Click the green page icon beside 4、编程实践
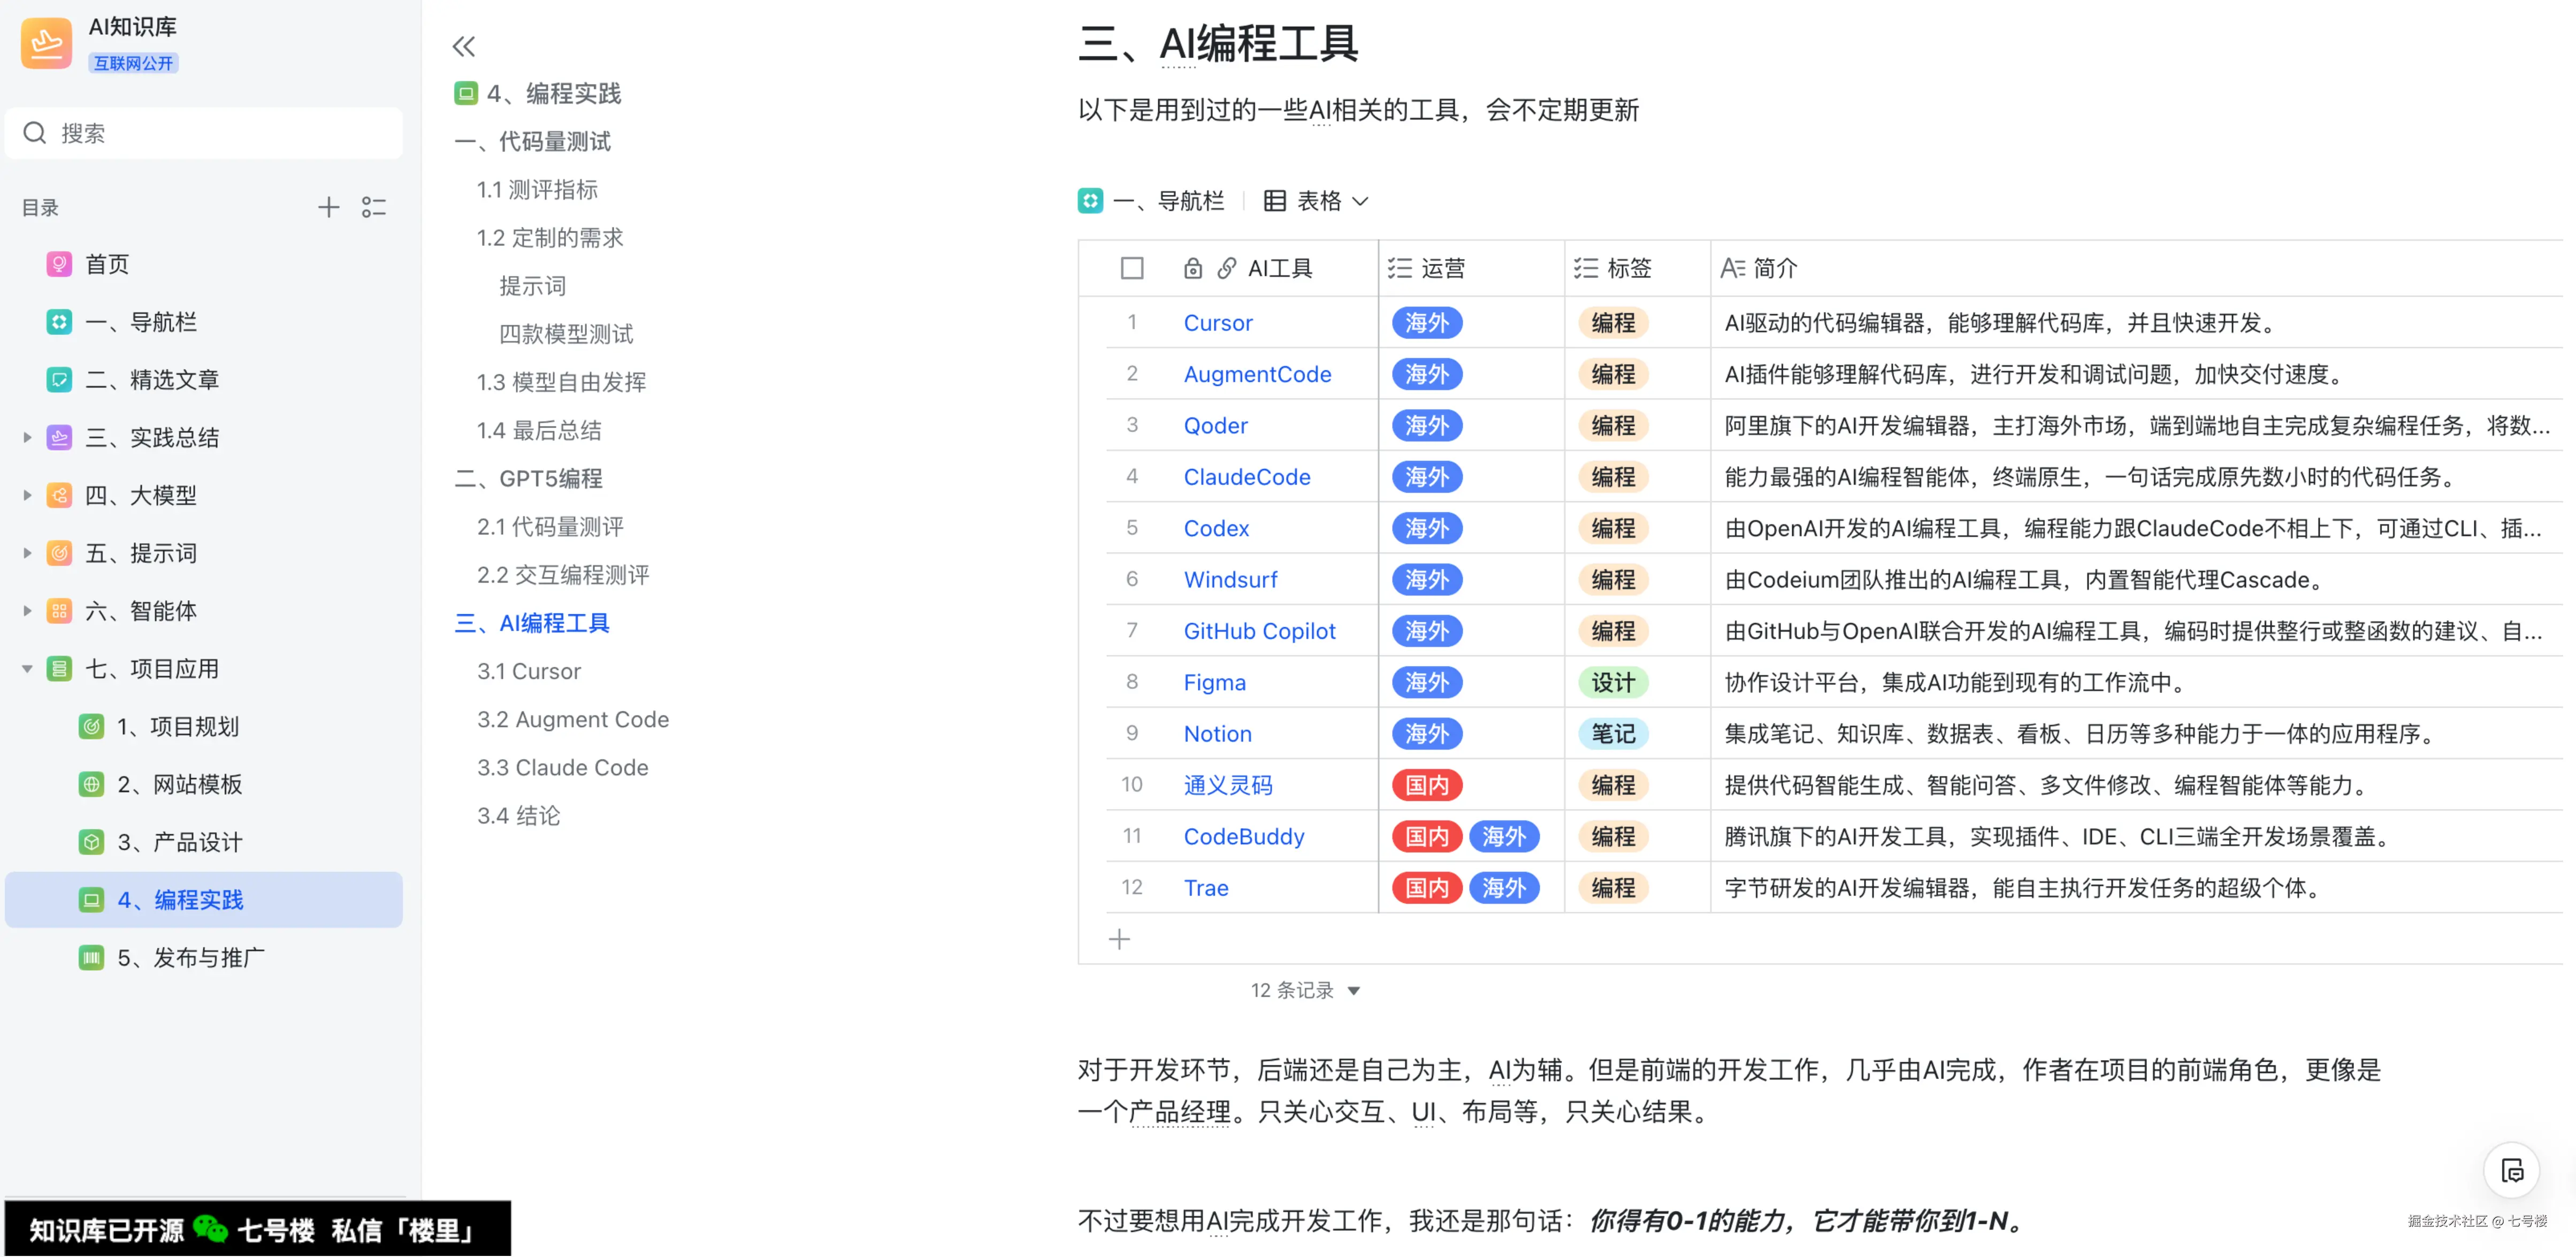 pyautogui.click(x=466, y=93)
